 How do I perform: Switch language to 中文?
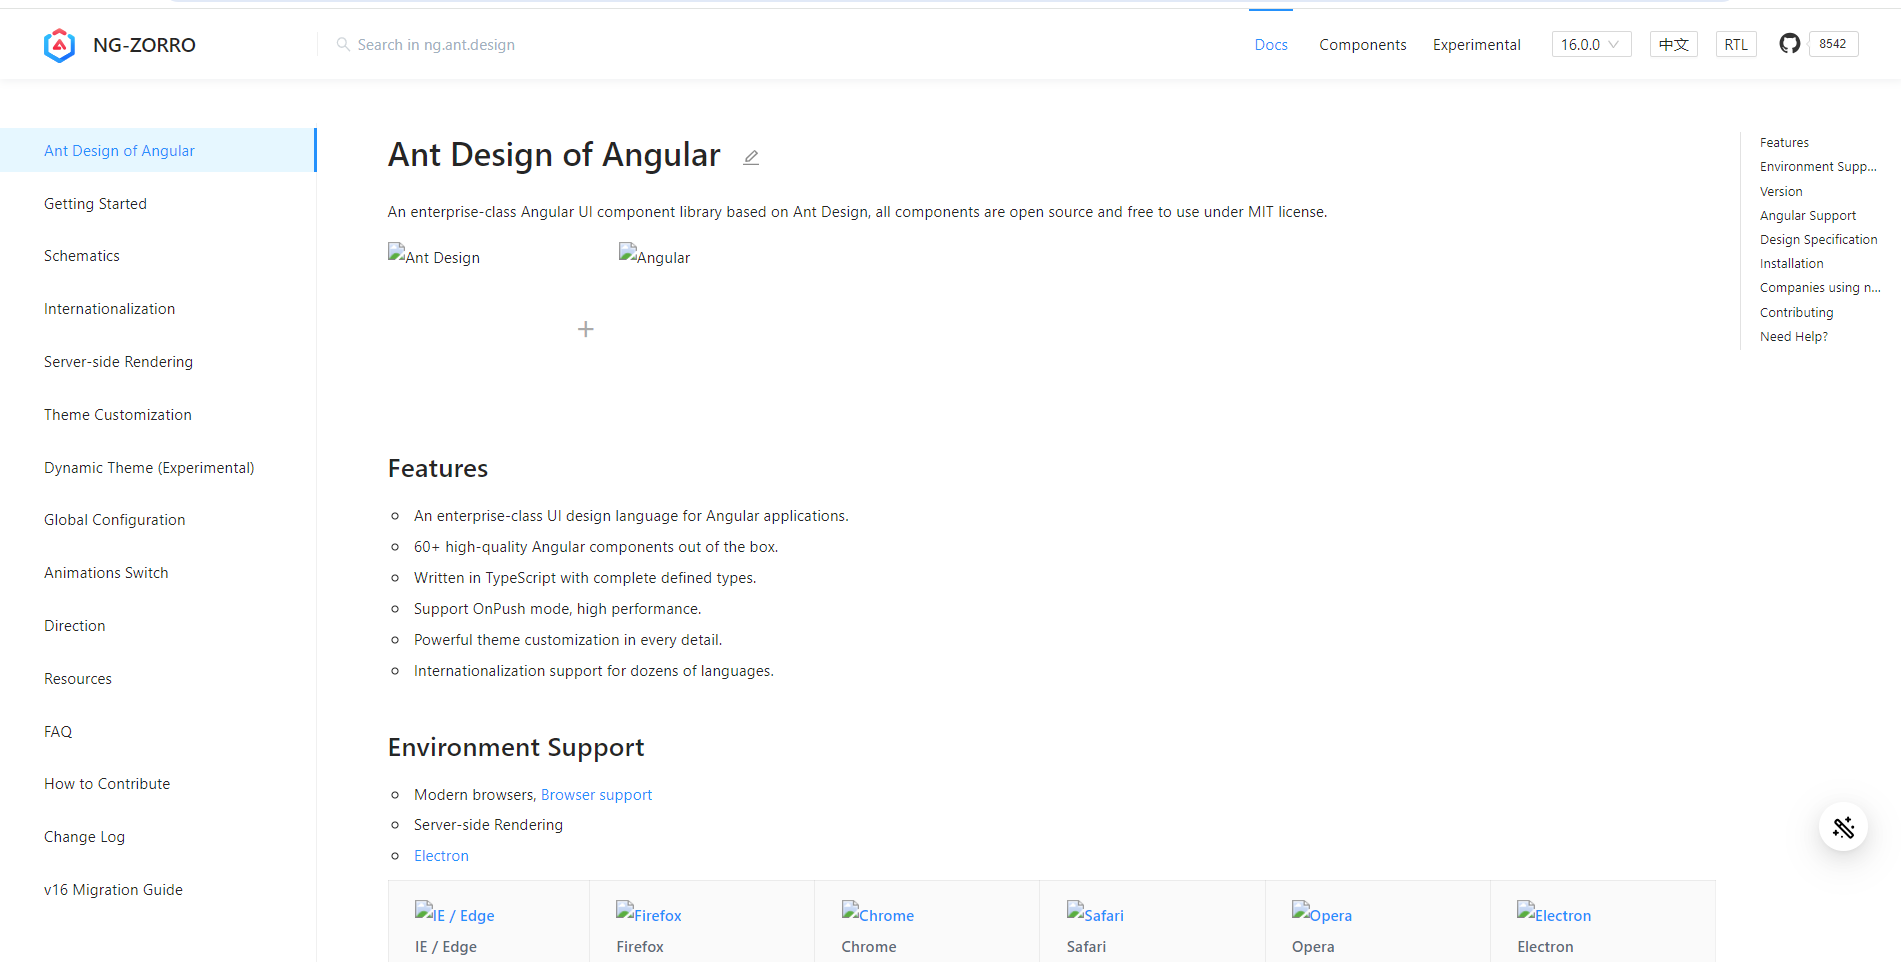(1673, 44)
